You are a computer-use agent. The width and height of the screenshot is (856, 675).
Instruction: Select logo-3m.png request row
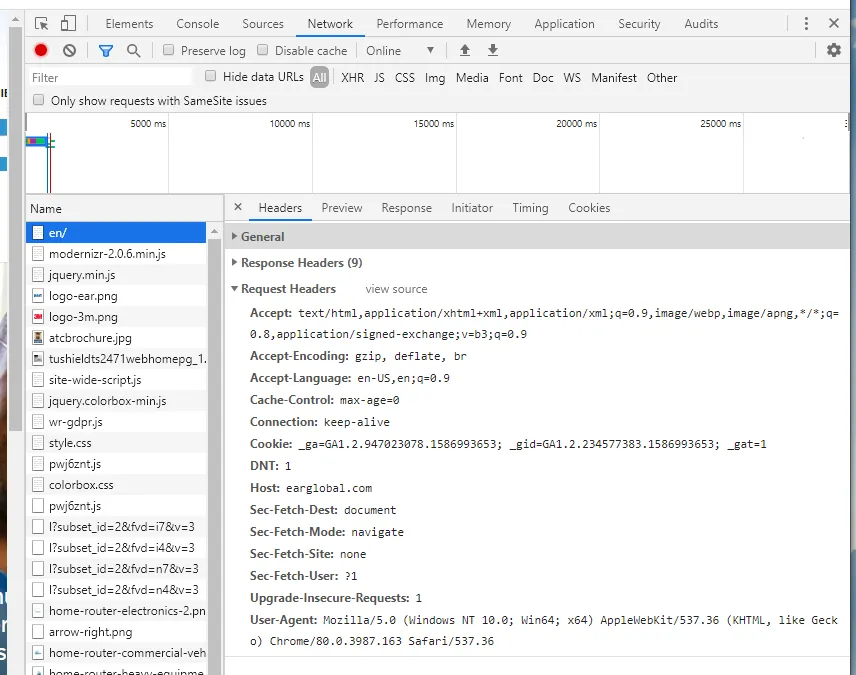(116, 317)
